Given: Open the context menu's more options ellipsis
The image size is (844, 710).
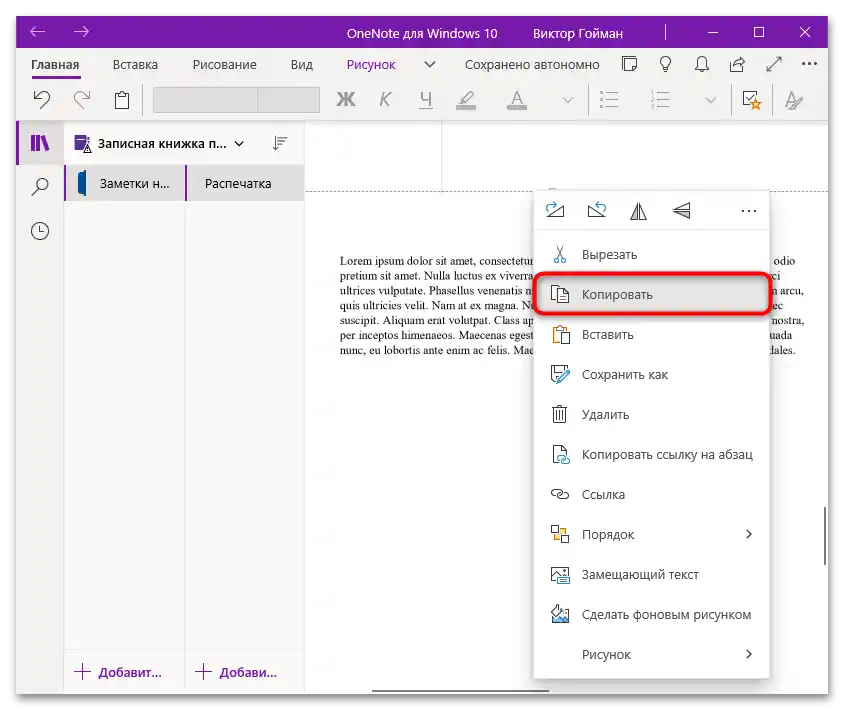Looking at the screenshot, I should tap(749, 211).
